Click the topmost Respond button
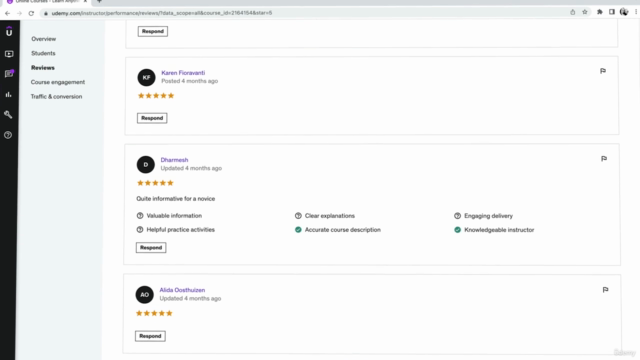 click(153, 31)
